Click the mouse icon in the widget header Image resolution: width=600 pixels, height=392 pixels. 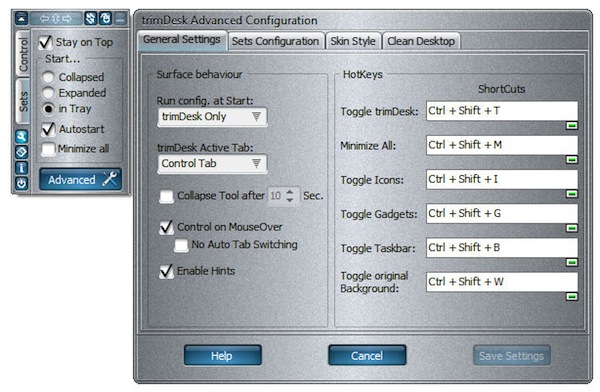[105, 18]
